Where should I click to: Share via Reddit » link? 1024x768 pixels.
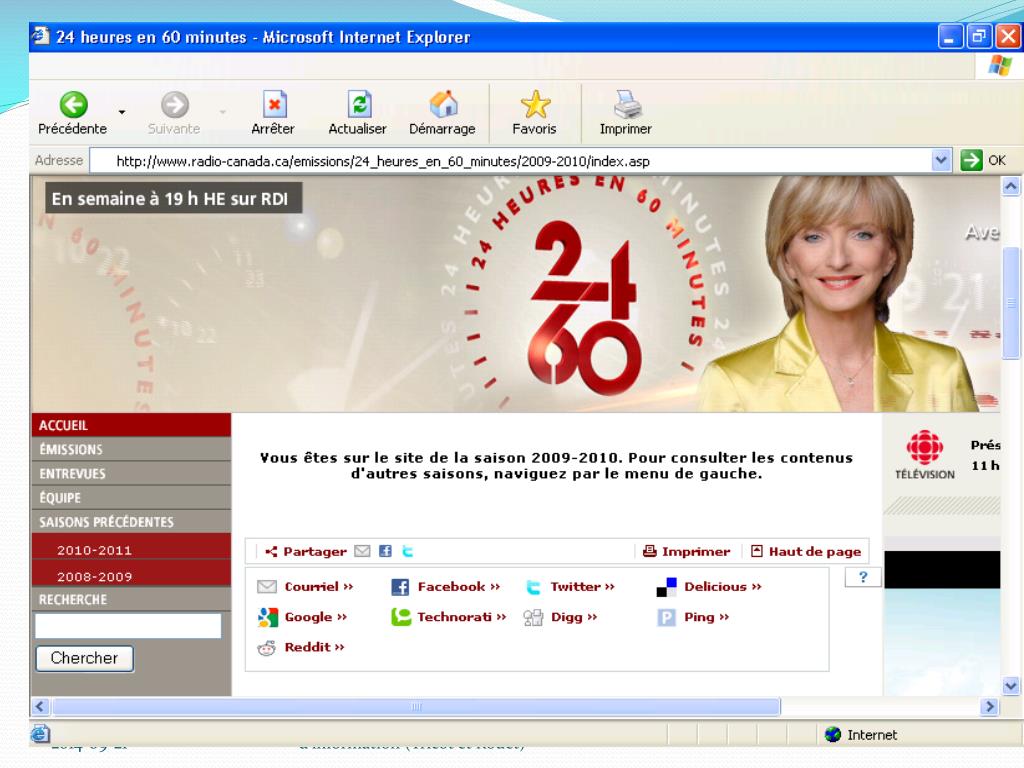(314, 647)
